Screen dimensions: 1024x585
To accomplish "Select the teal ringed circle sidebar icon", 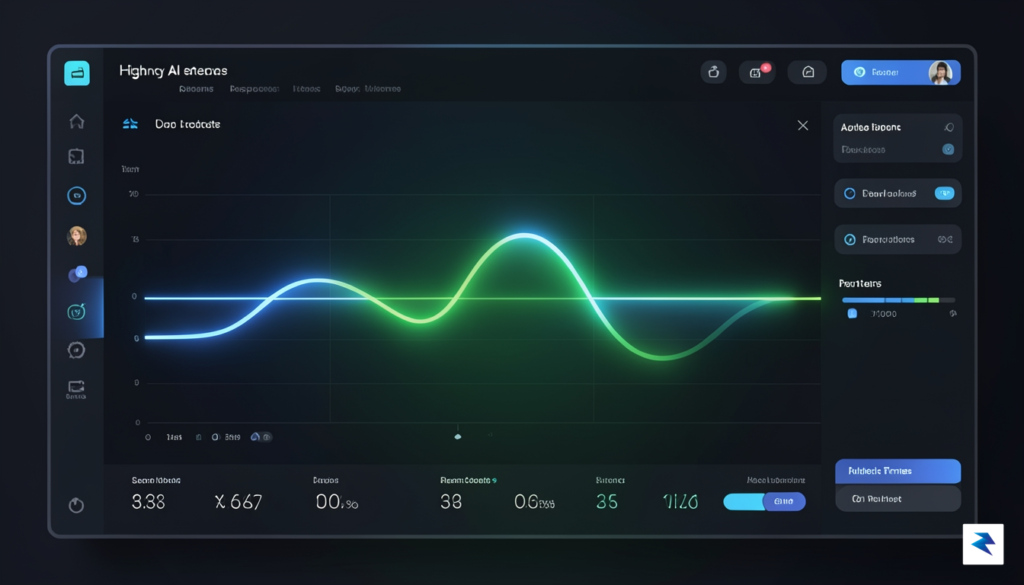I will (76, 195).
